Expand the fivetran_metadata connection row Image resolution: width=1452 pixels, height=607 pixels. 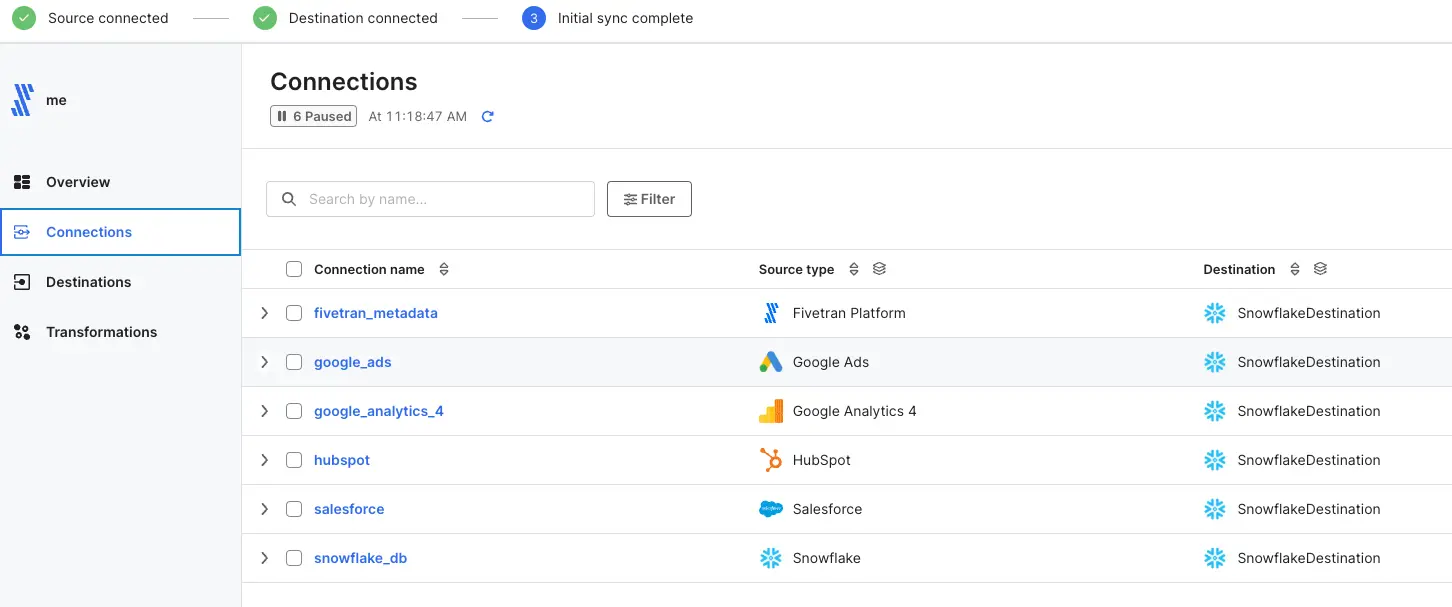265,313
